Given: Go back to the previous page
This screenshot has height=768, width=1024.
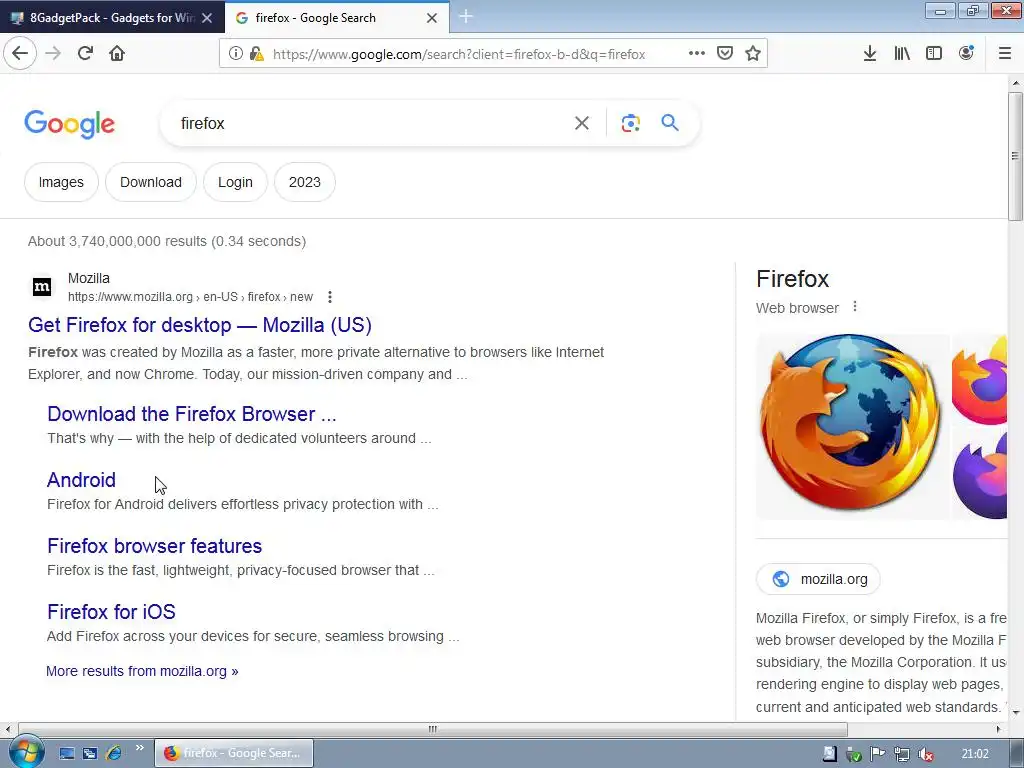Looking at the screenshot, I should 20,54.
